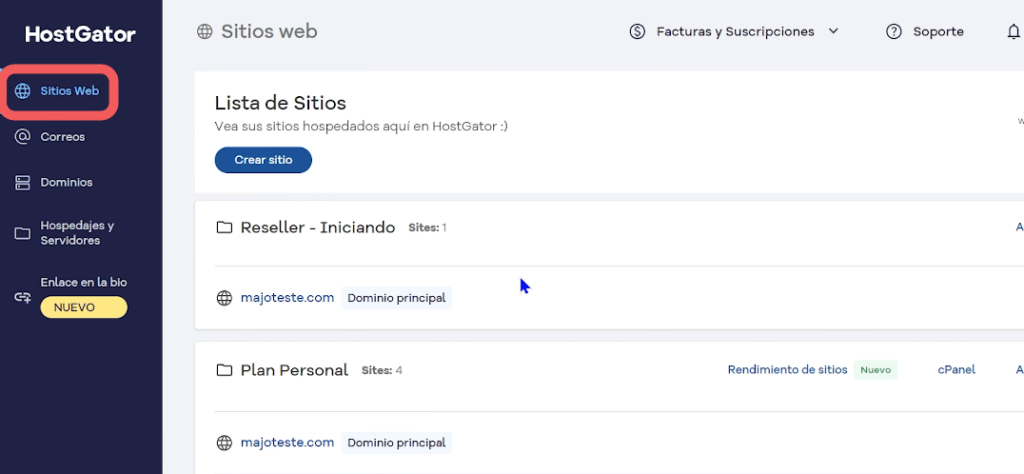Click the Dominio principal tag under Reseller

[396, 298]
